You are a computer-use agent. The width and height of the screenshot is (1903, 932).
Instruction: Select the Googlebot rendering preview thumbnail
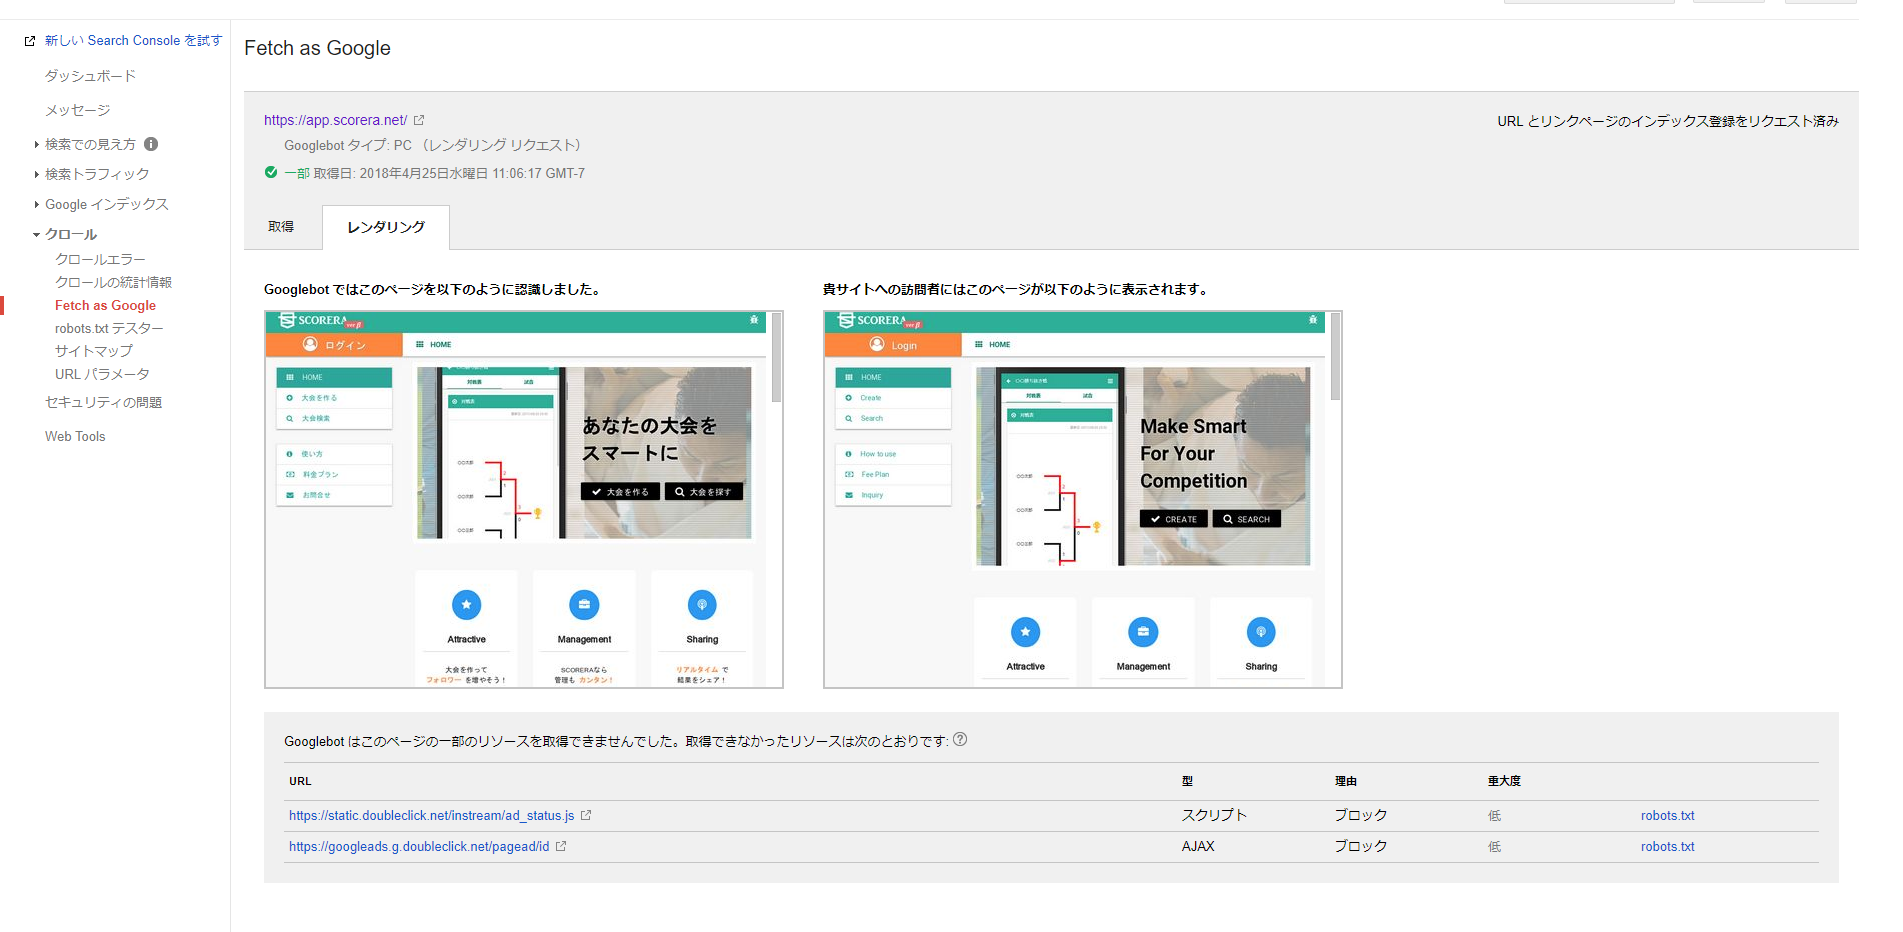(x=523, y=497)
